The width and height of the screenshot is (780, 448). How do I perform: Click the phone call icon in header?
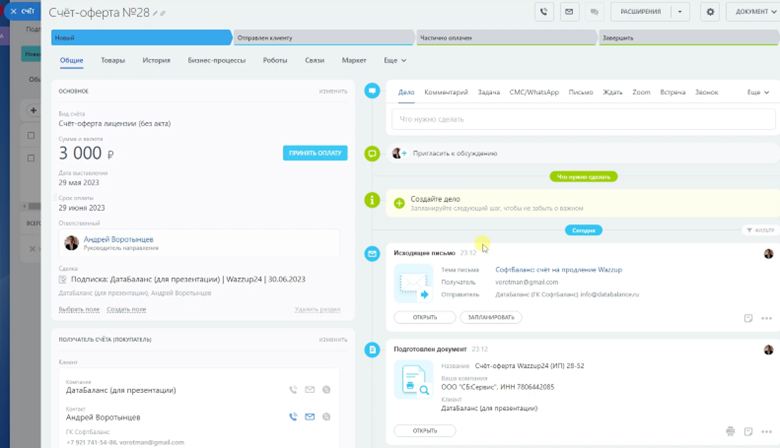pyautogui.click(x=544, y=11)
